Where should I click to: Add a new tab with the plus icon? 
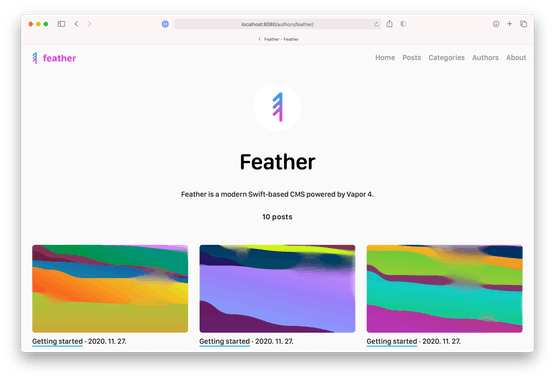click(509, 24)
